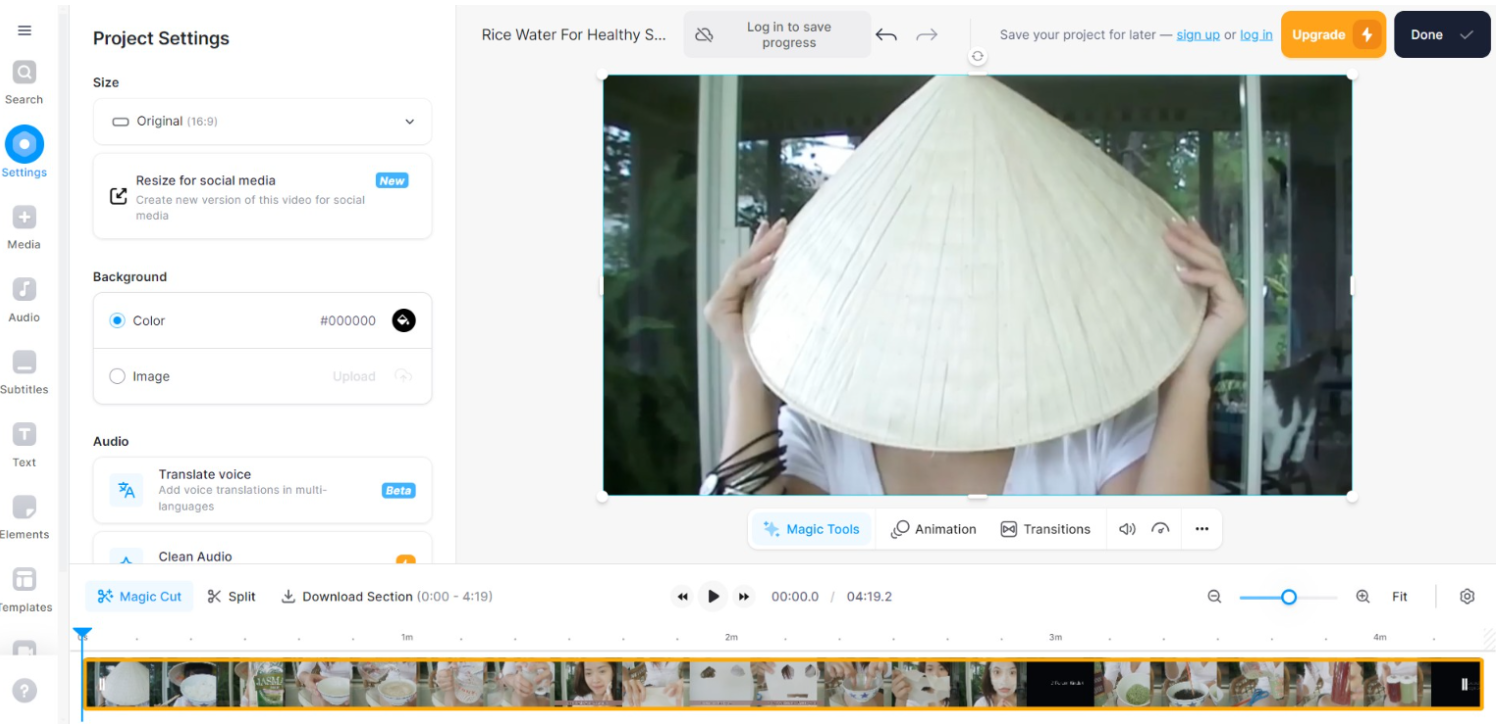The width and height of the screenshot is (1496, 724).
Task: Open the Media sidebar panel
Action: tap(24, 227)
